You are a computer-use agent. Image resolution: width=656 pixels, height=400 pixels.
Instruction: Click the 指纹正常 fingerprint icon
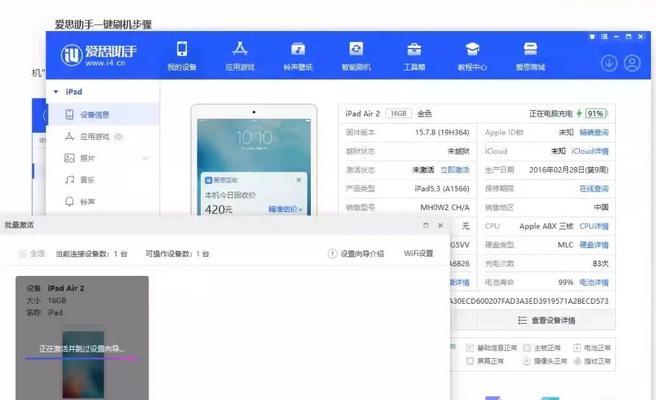577,361
